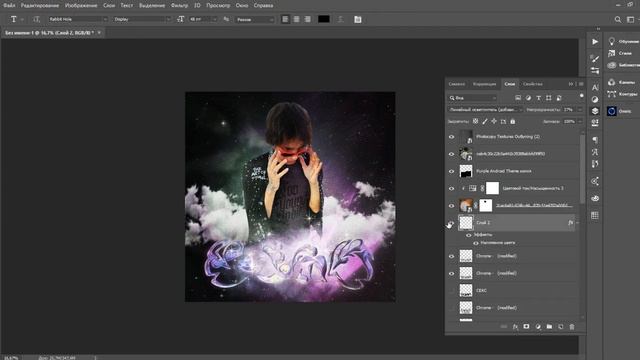Hide the hue/saturation adjustment layer

pos(451,189)
